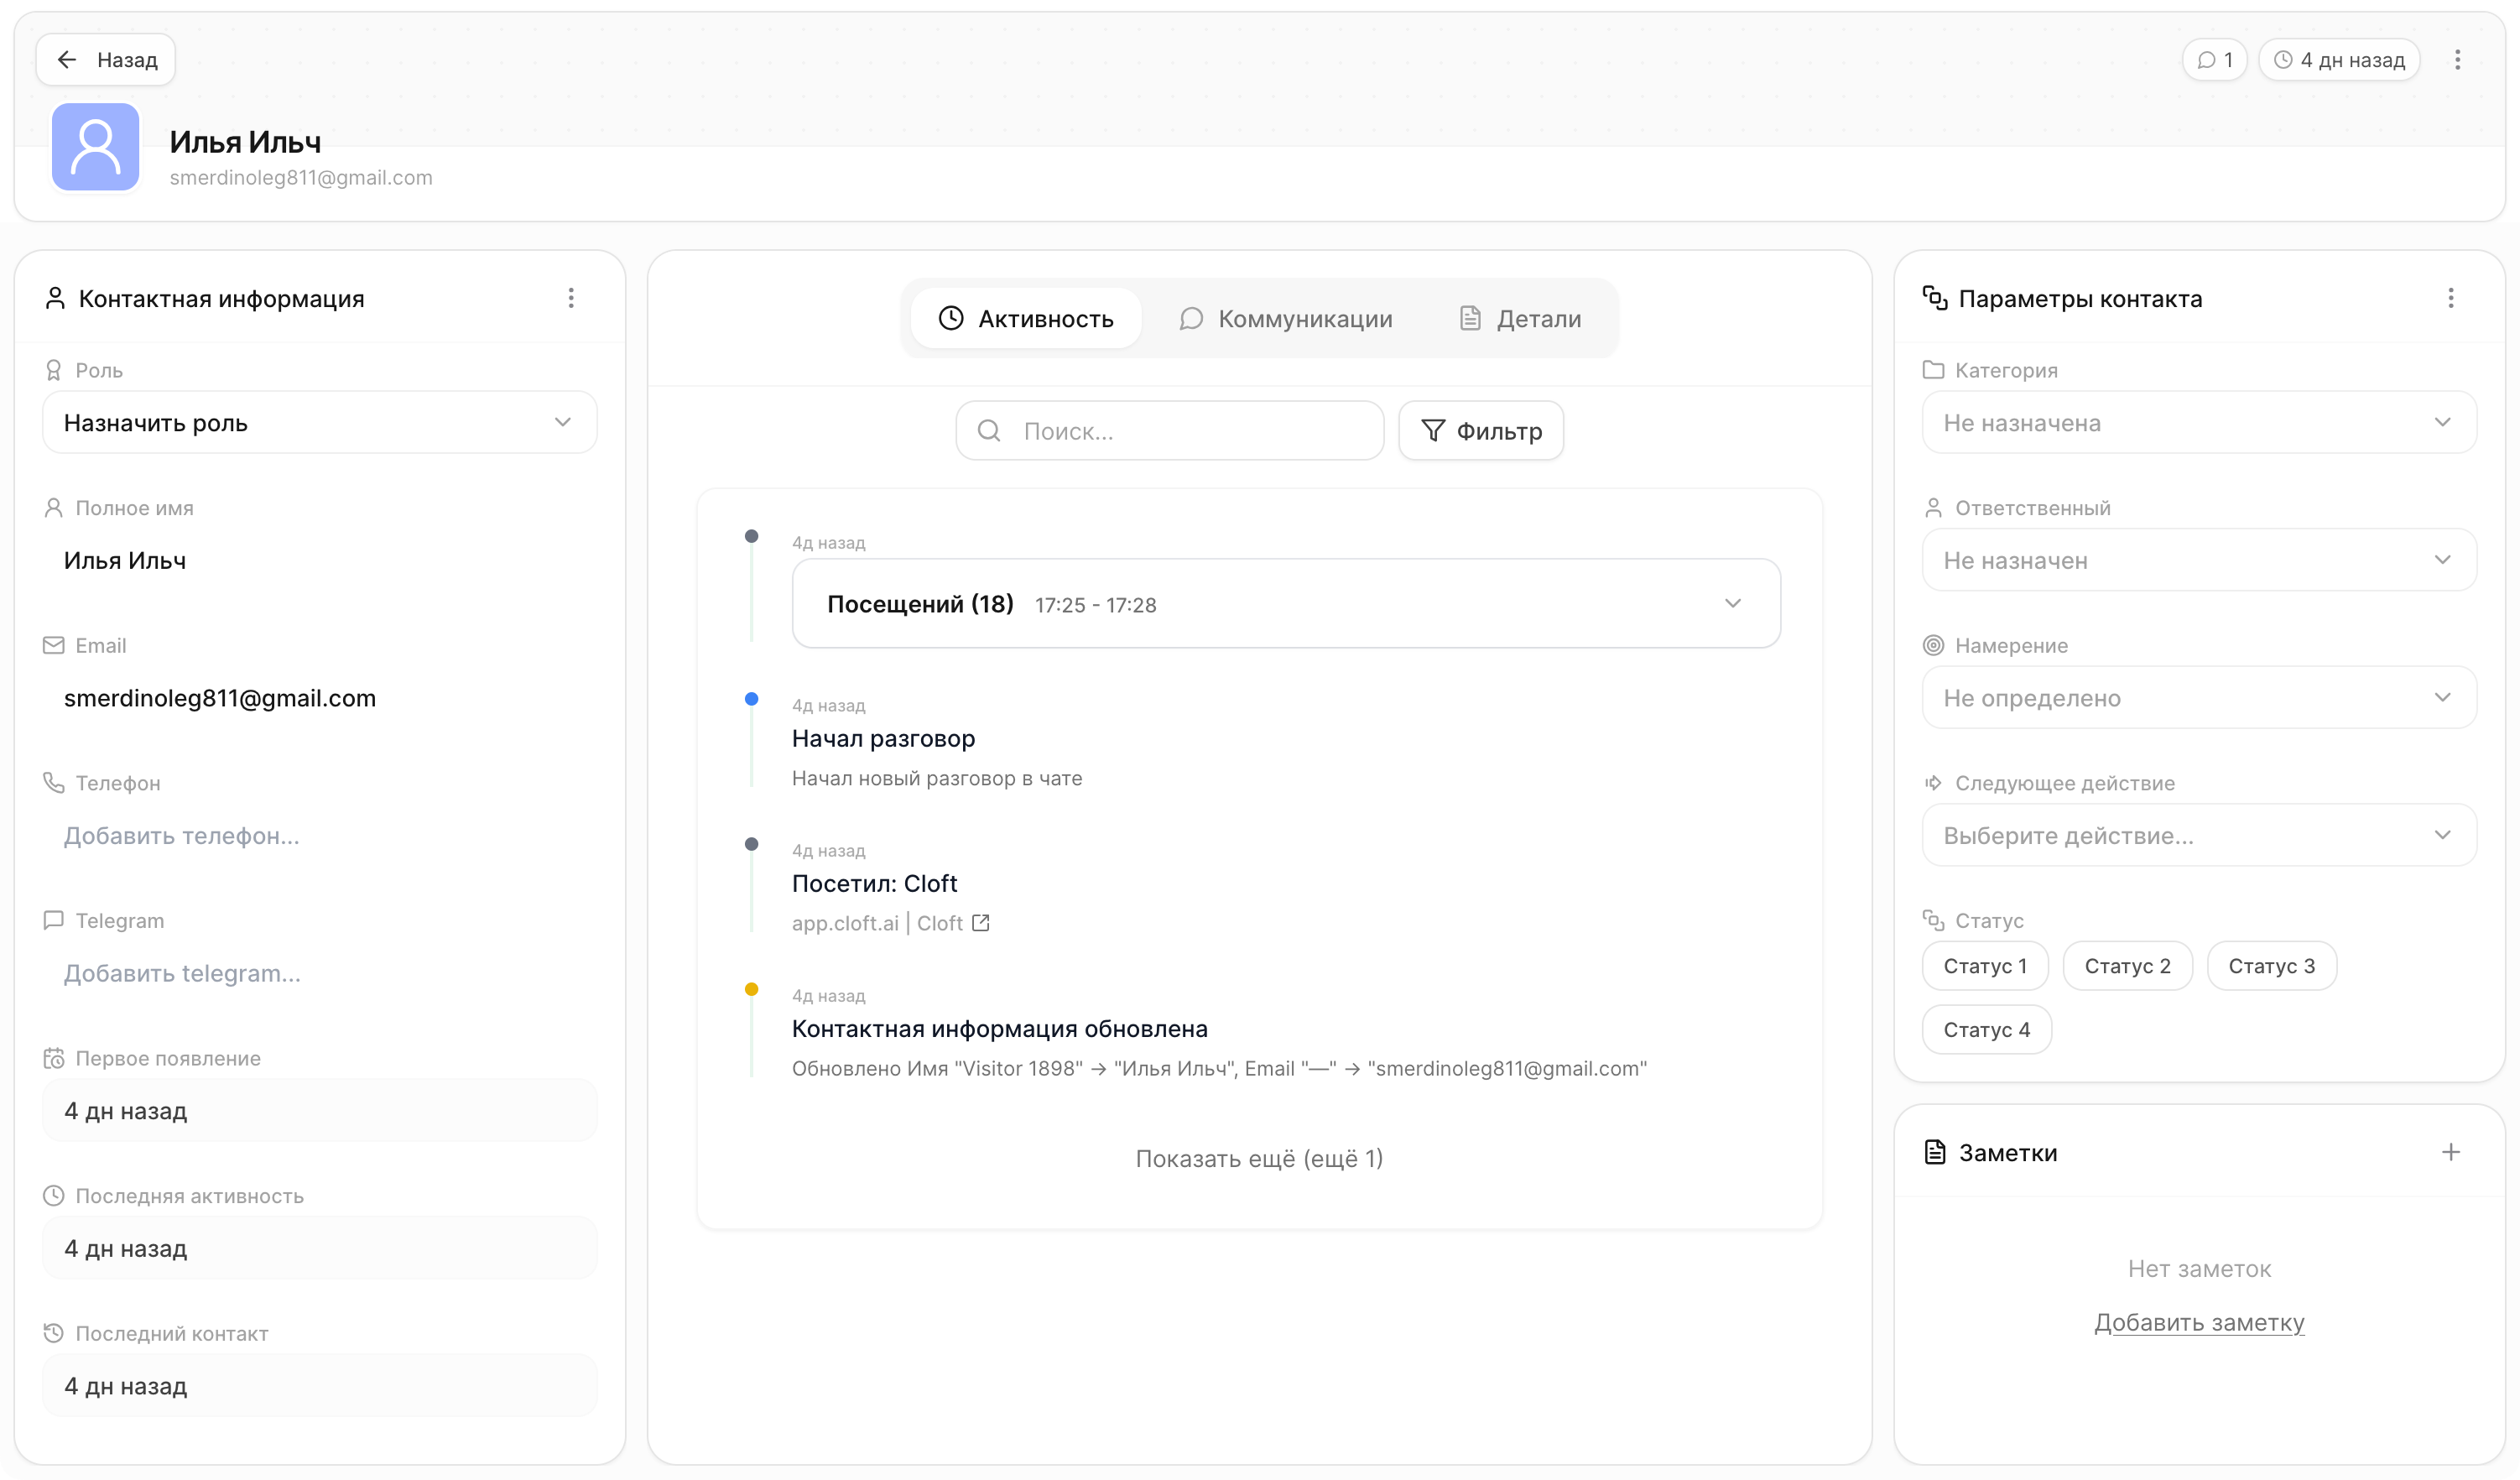Switch to the Активность tab

coord(1025,318)
